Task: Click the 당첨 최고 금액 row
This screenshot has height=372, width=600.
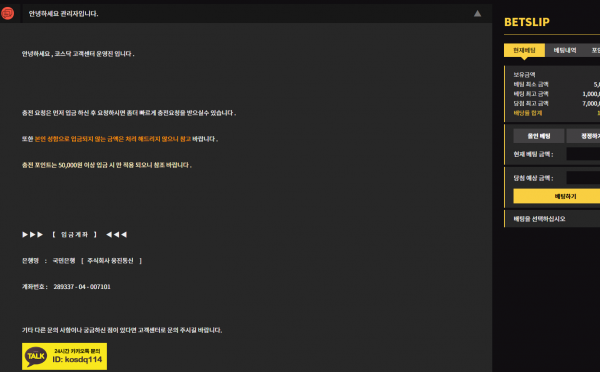Action: click(x=557, y=103)
